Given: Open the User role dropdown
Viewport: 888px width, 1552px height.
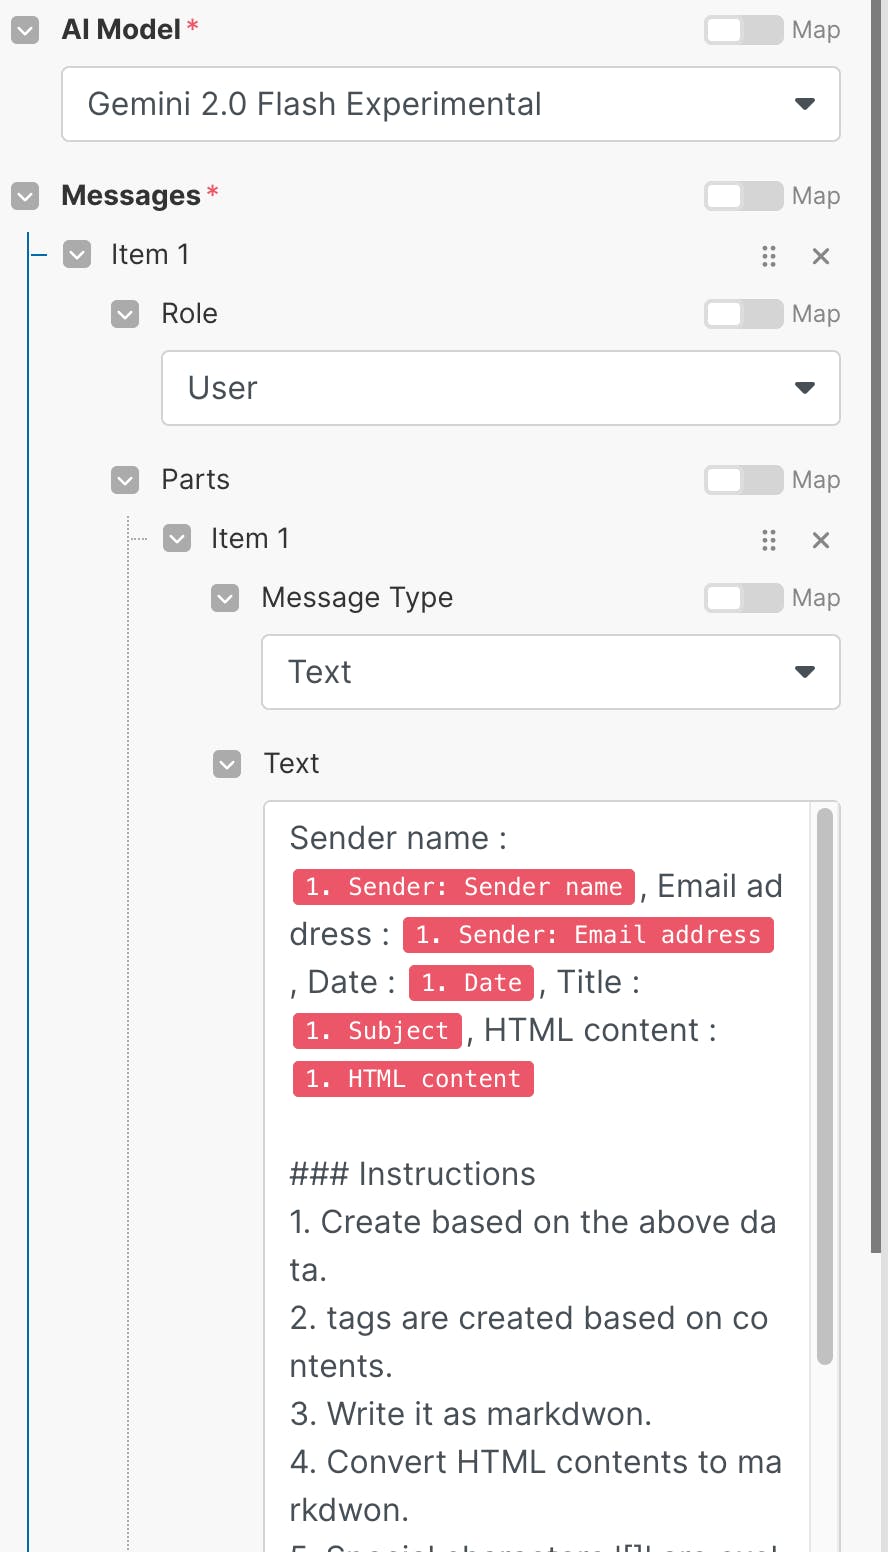Looking at the screenshot, I should pyautogui.click(x=500, y=388).
